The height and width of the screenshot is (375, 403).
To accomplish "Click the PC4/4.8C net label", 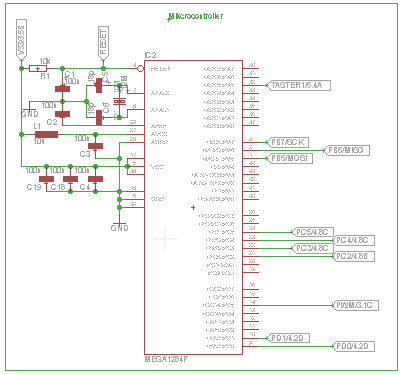I will coord(353,240).
